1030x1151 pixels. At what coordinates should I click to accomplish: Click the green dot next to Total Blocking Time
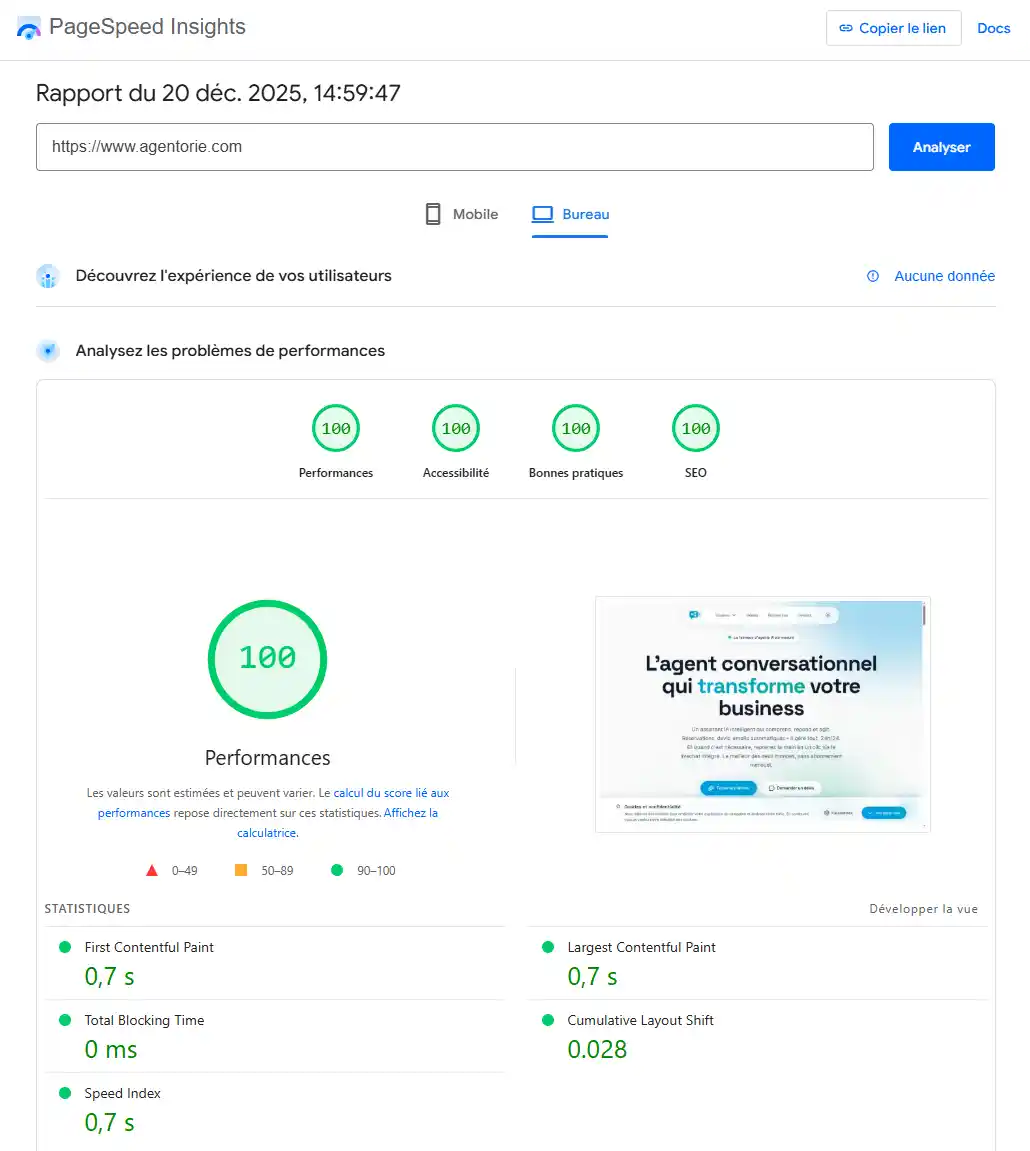pos(65,1020)
